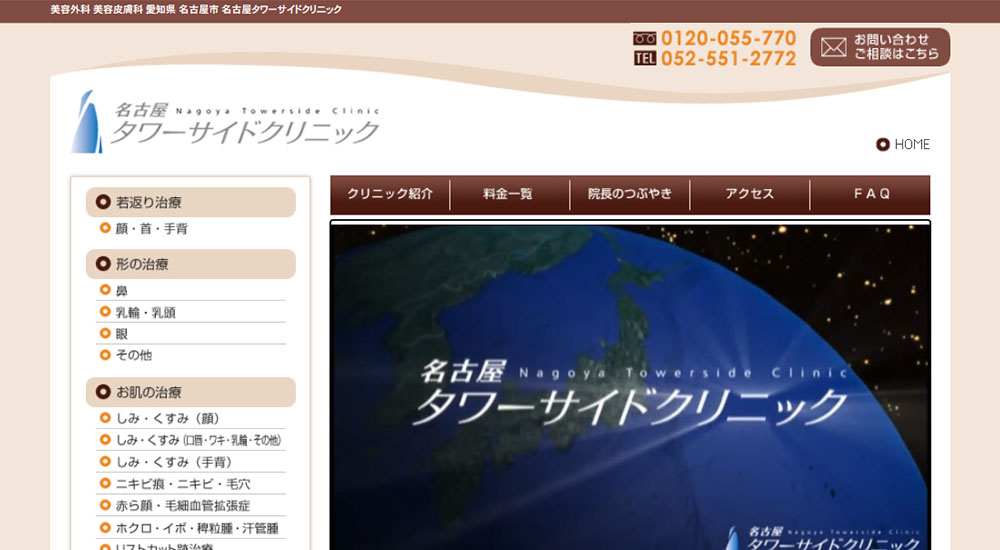The image size is (1000, 550).
Task: Select the お肌の治療 category heading
Action: (191, 392)
